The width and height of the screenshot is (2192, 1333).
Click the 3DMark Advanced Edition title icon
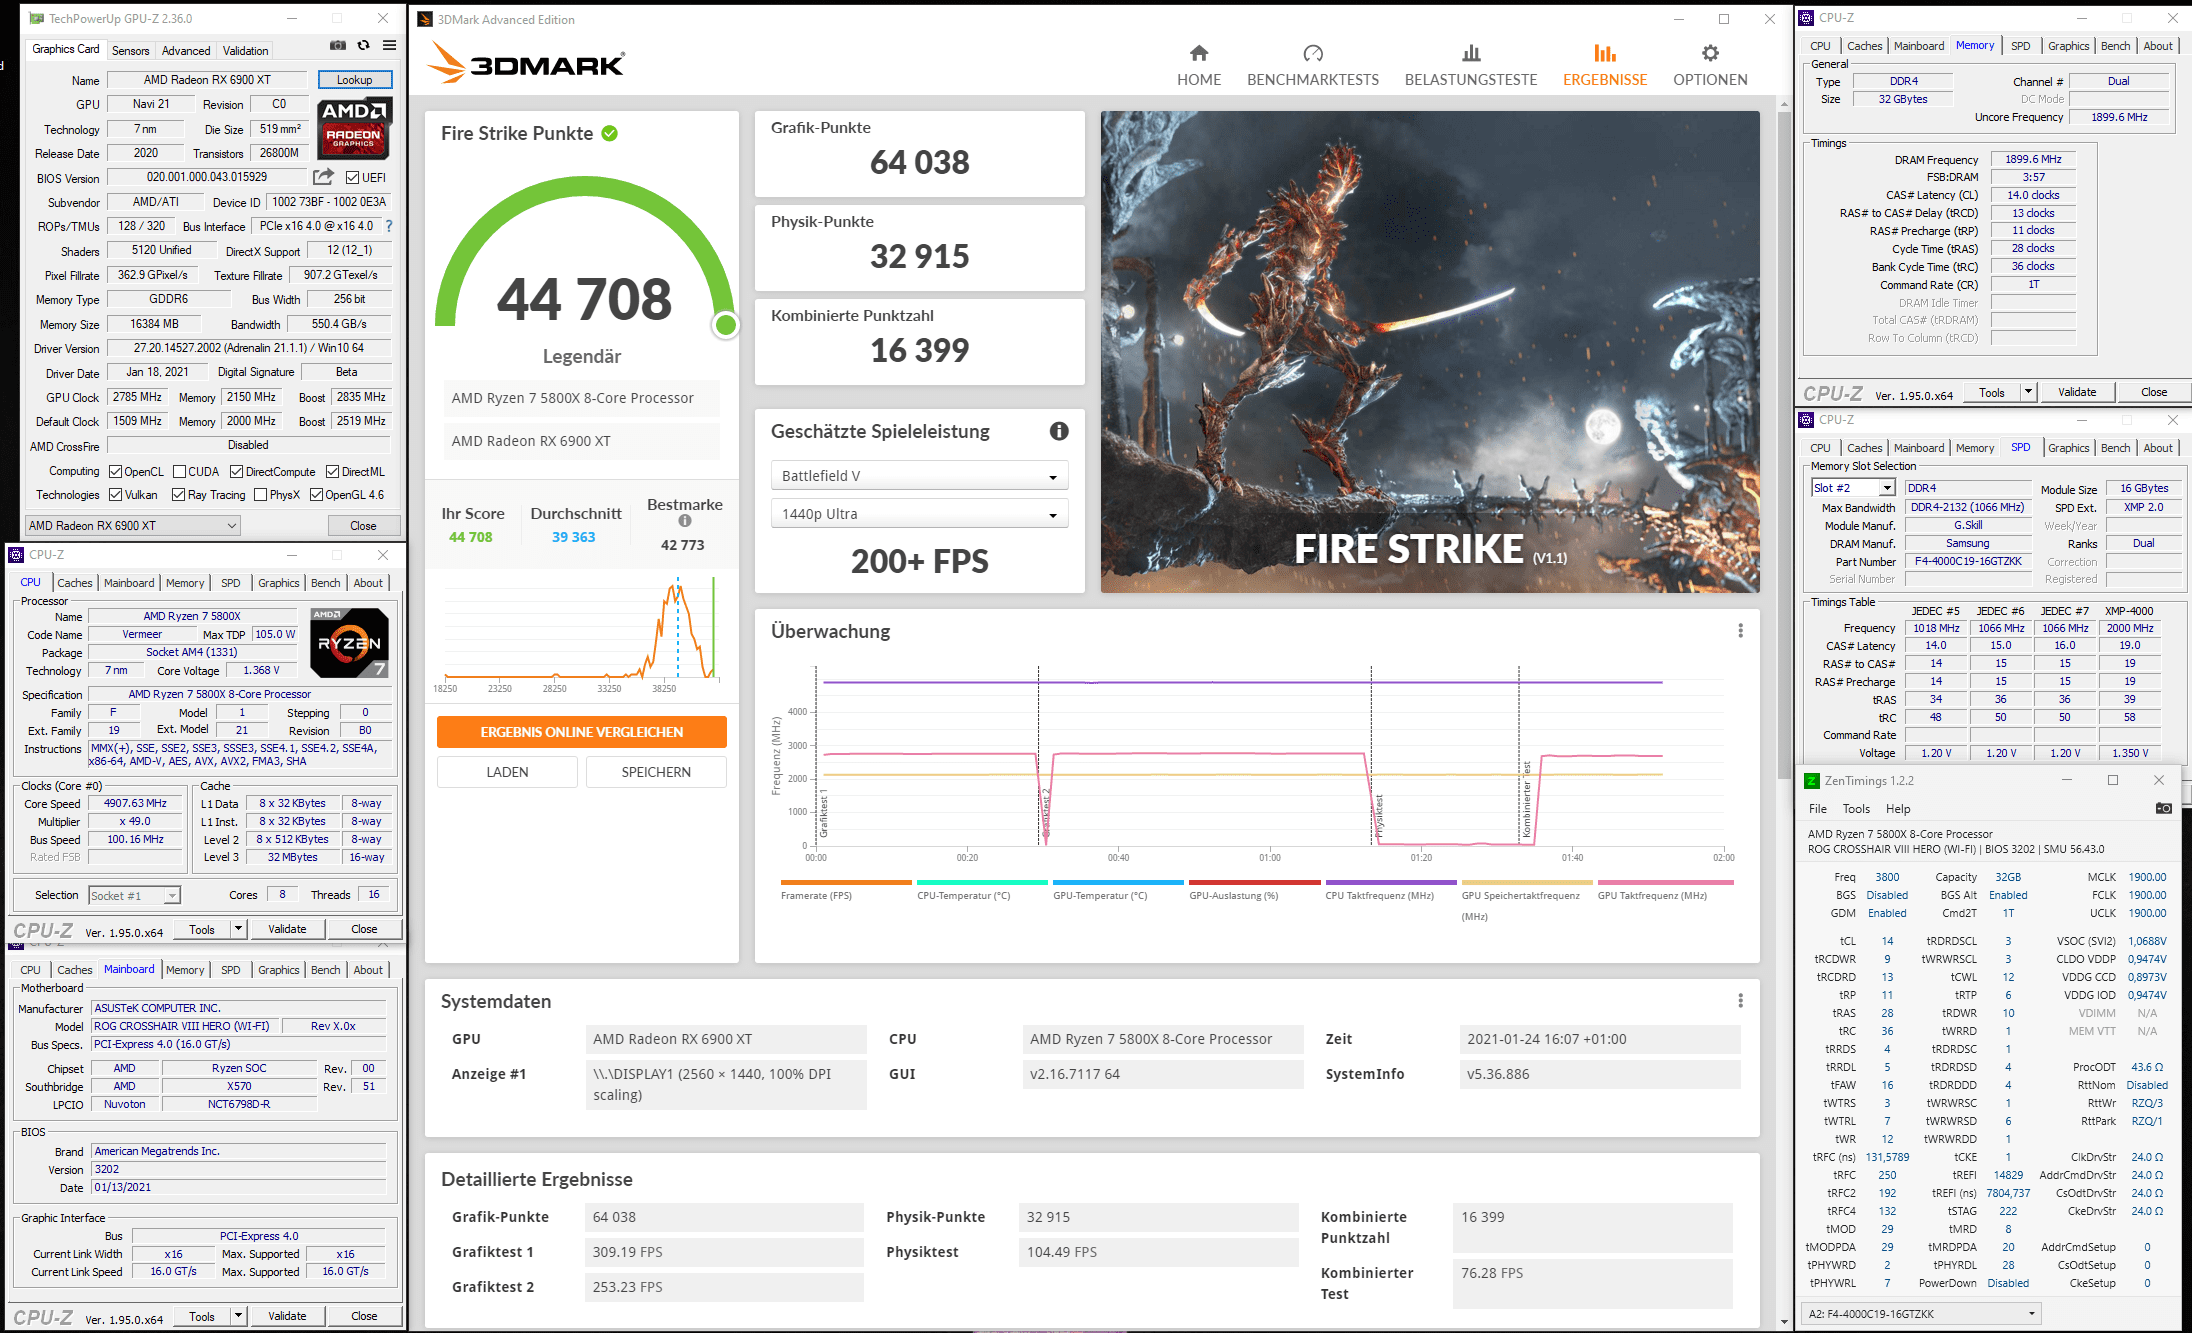(425, 19)
